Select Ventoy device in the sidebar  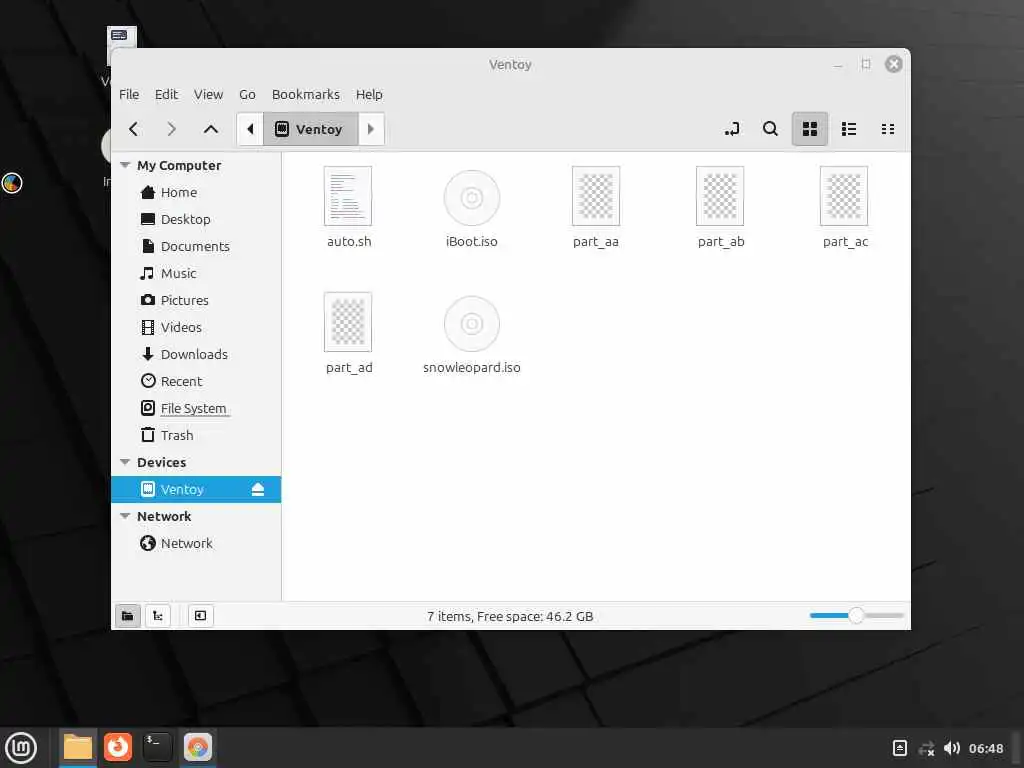click(196, 489)
